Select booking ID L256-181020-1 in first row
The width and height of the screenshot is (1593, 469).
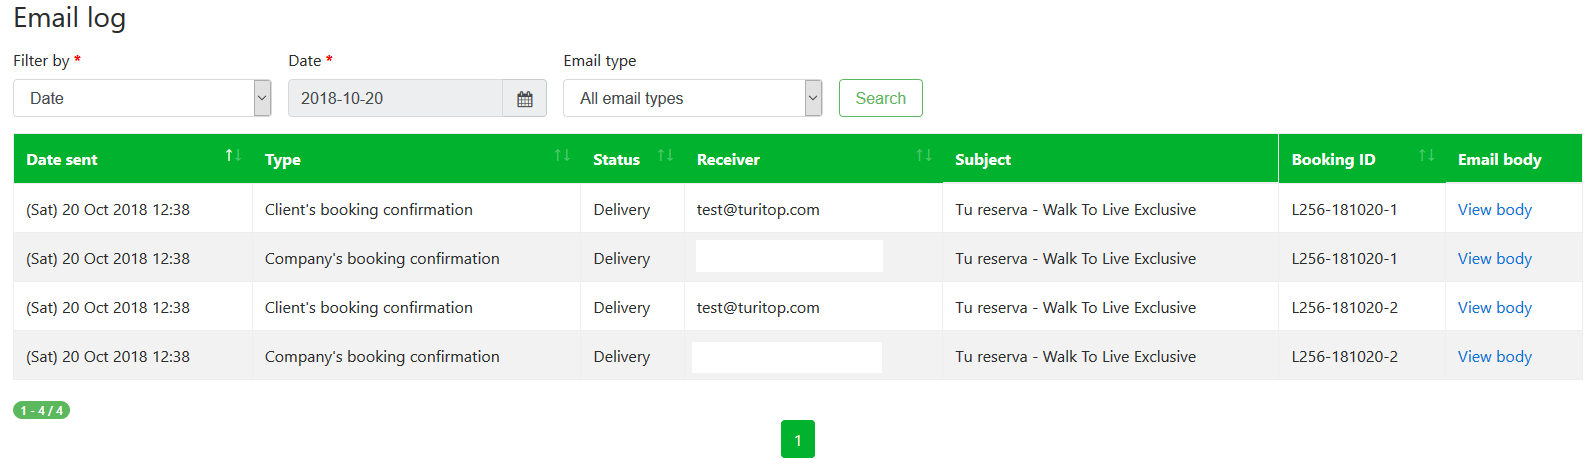[x=1344, y=210]
